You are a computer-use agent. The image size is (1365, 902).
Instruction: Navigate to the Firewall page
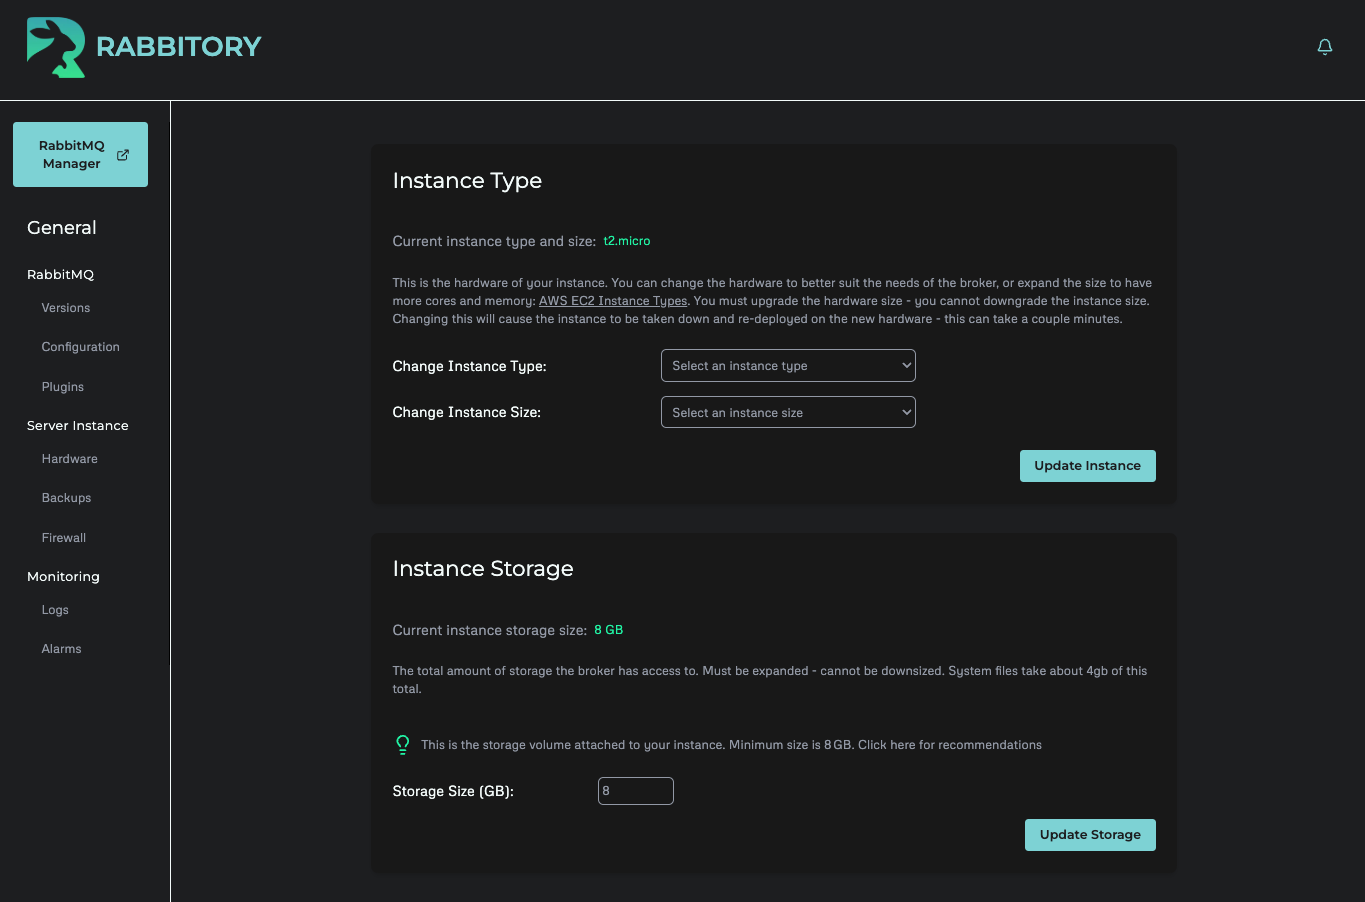click(63, 537)
